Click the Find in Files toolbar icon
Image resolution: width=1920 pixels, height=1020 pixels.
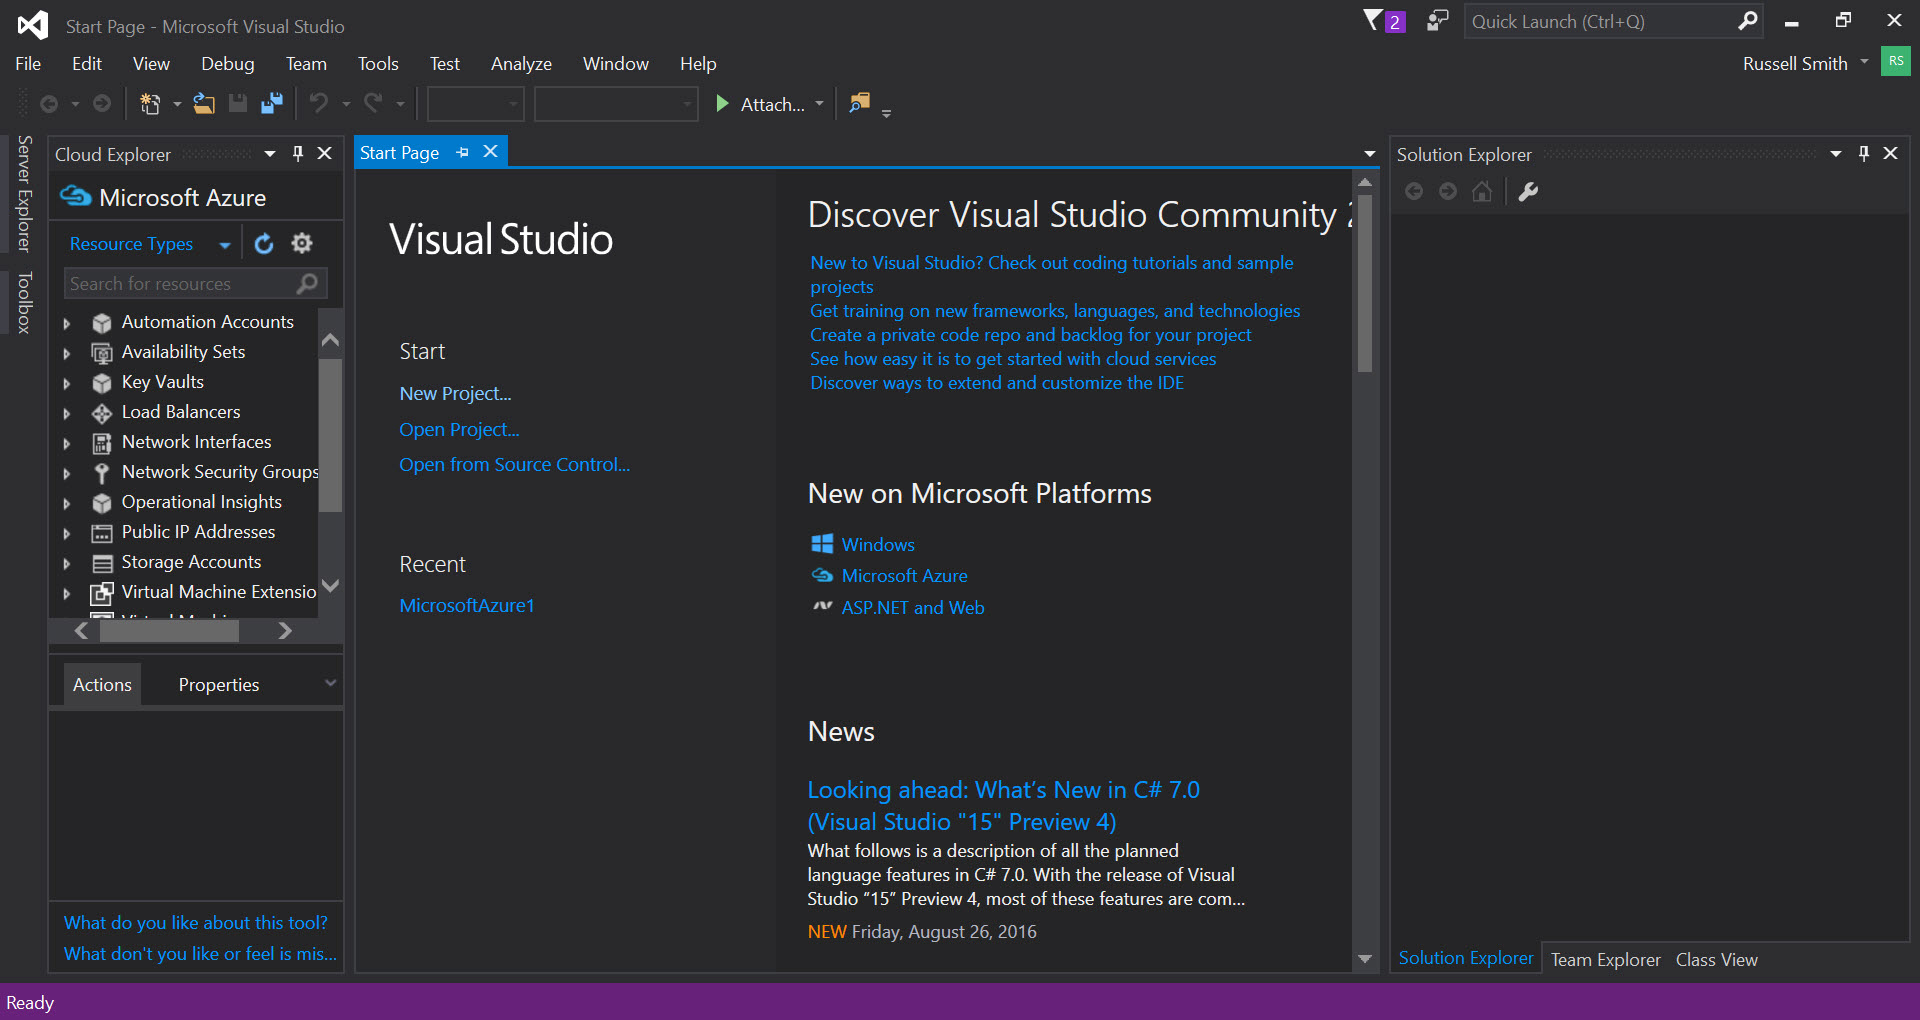[x=859, y=103]
